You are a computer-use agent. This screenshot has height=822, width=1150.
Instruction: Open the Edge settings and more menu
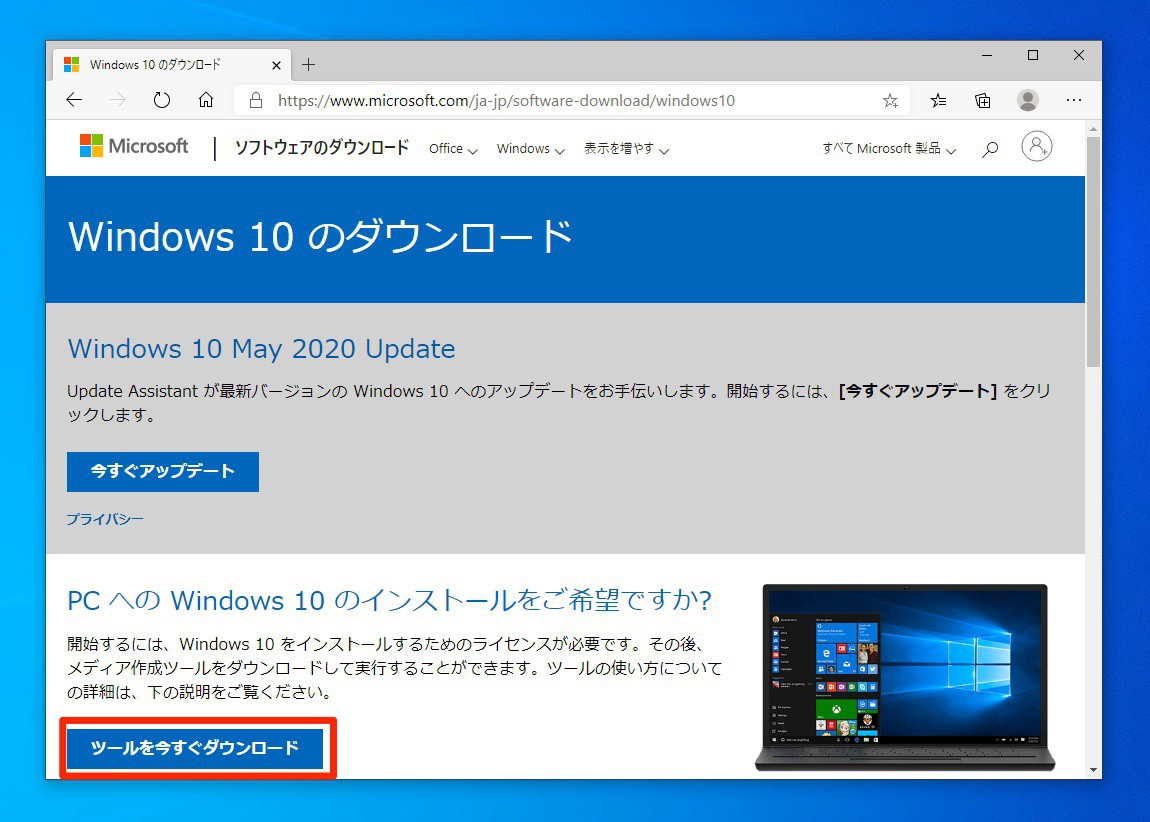[1074, 100]
